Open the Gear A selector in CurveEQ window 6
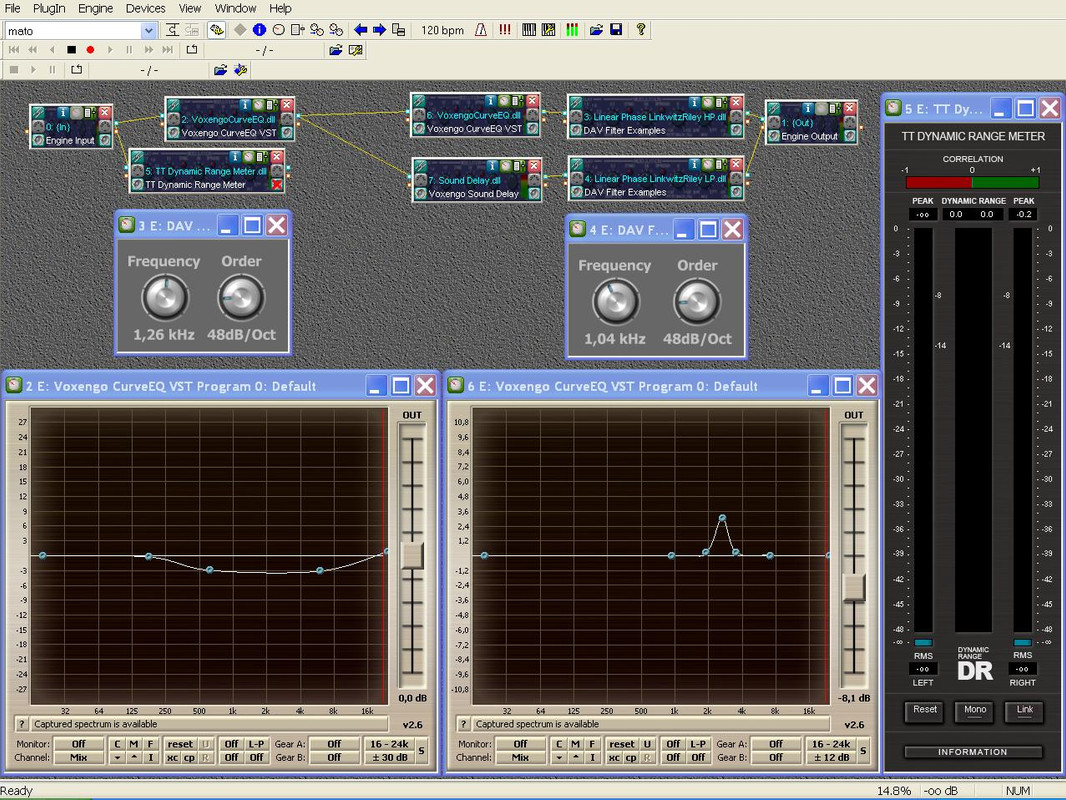Viewport: 1066px width, 800px height. click(776, 744)
